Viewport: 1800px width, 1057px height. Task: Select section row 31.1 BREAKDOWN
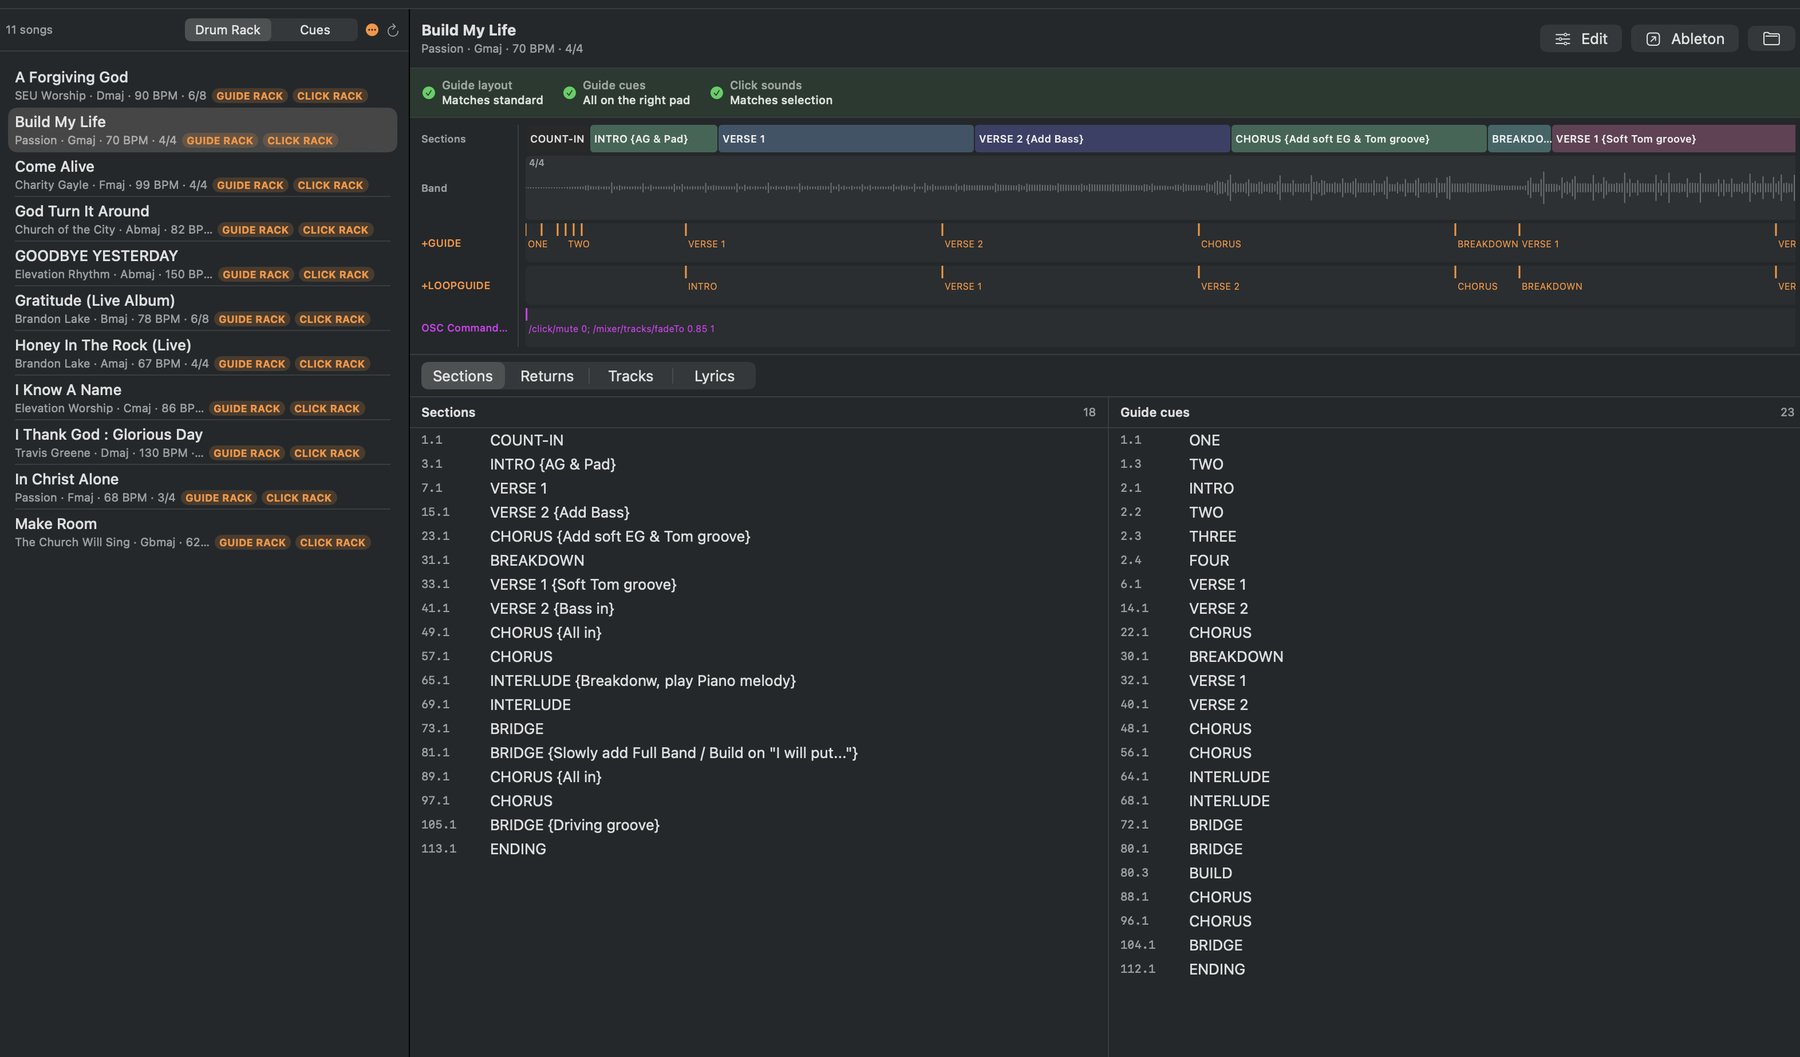[758, 560]
